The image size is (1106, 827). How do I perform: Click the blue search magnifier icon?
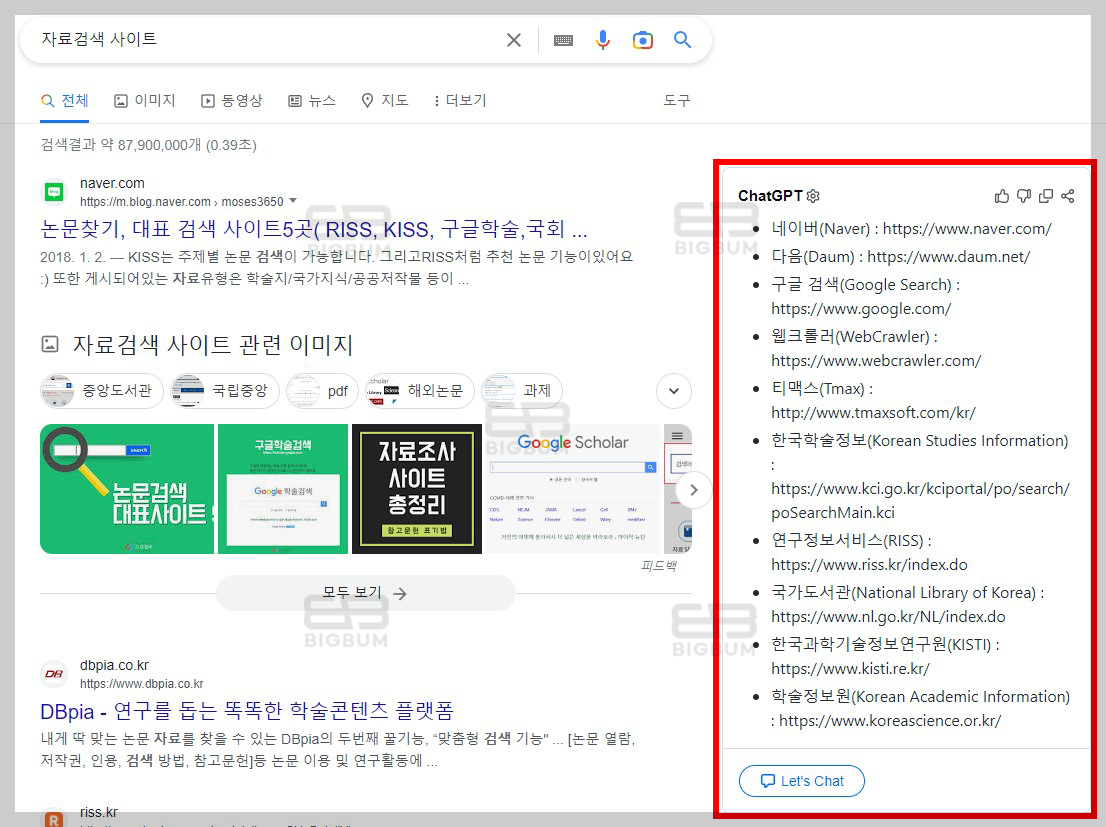[x=682, y=40]
